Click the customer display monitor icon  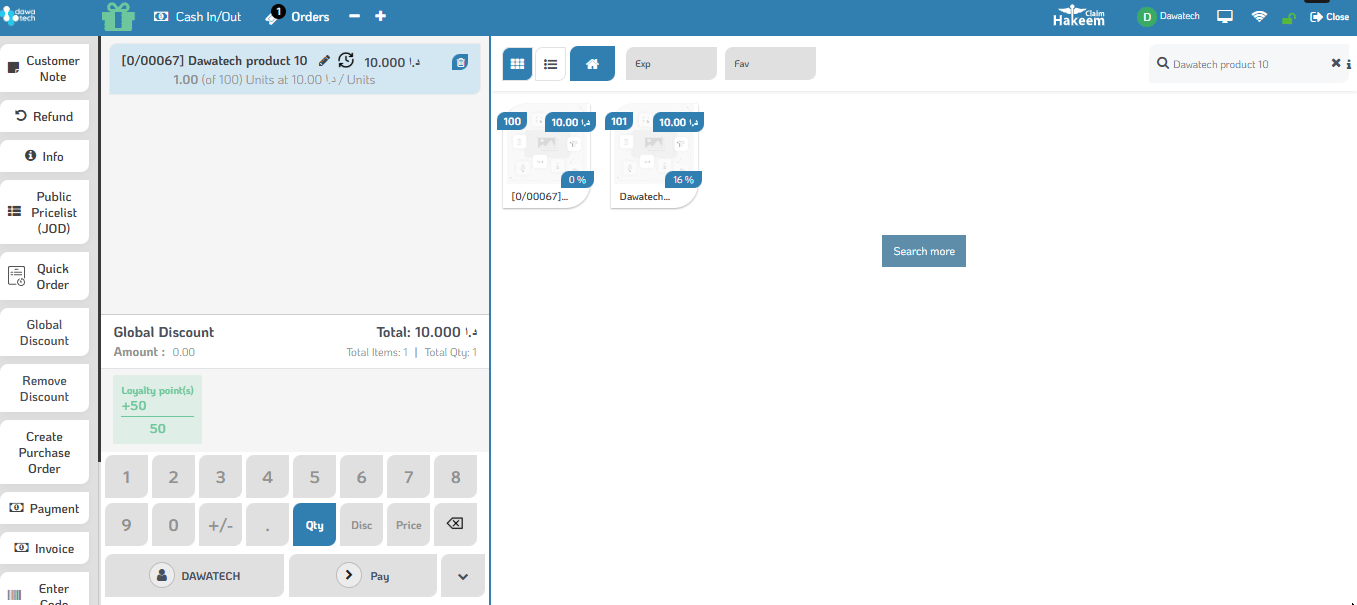click(x=1225, y=17)
